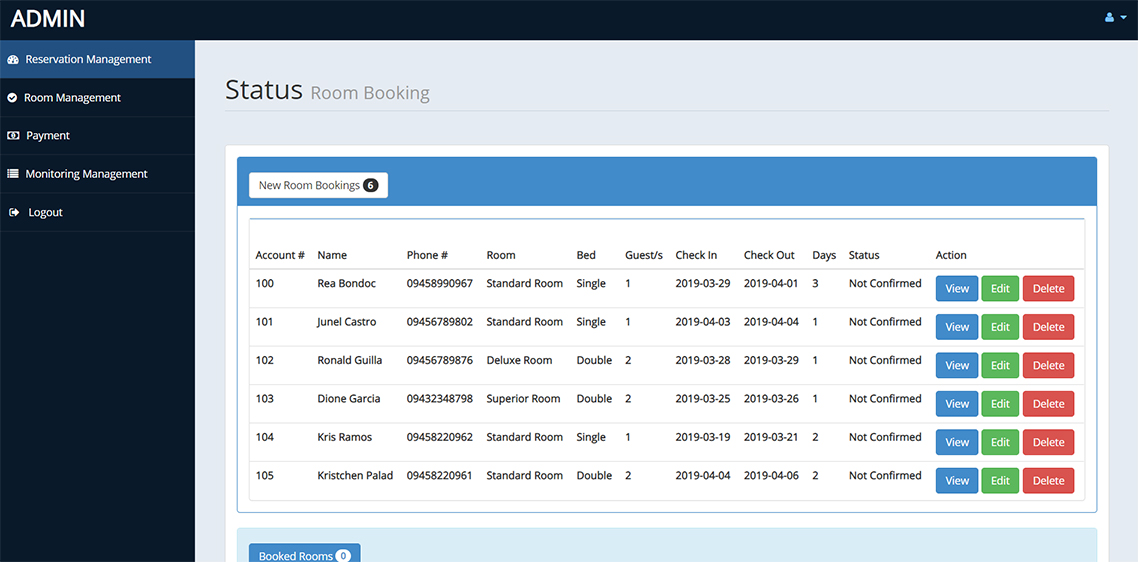Screen dimensions: 1138x562
Task: Edit booking for Kristchen Palad
Action: (x=1000, y=481)
